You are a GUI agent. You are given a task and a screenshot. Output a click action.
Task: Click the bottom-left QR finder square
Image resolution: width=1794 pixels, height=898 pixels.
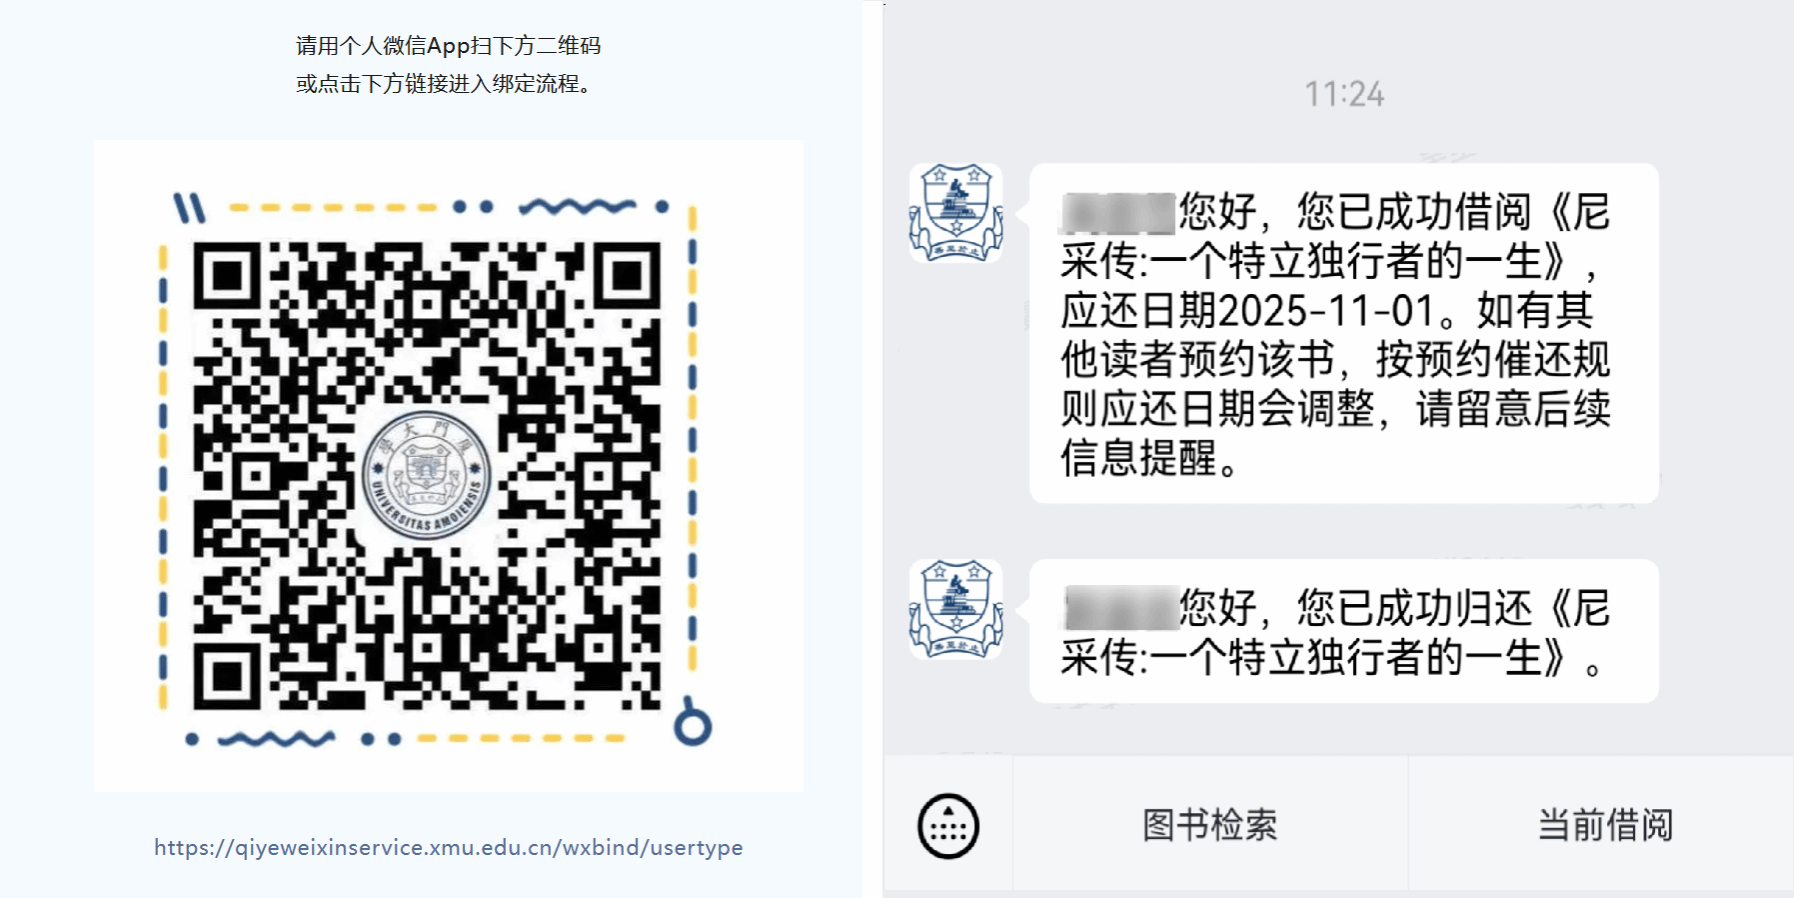pyautogui.click(x=227, y=676)
